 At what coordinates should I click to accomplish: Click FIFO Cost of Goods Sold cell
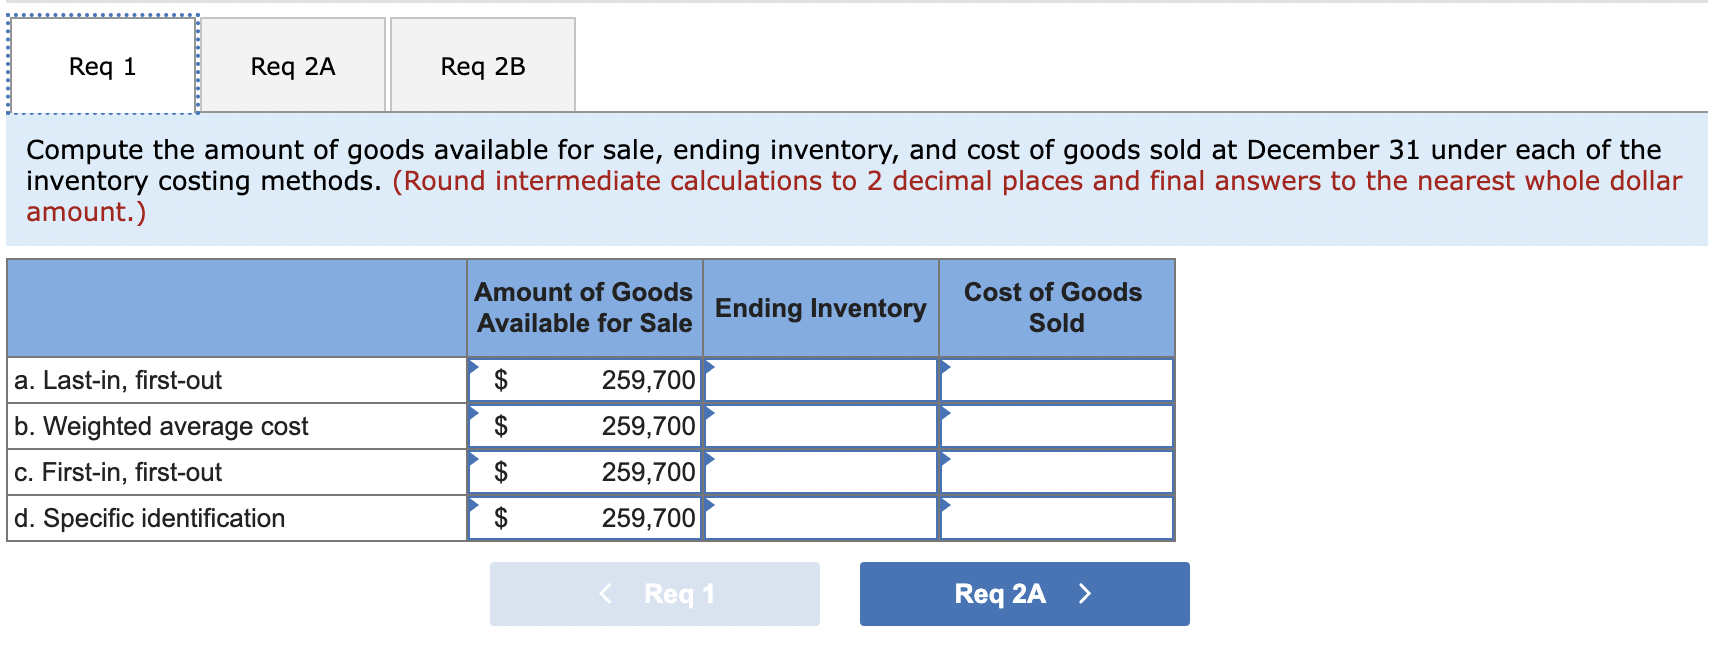coord(1057,472)
